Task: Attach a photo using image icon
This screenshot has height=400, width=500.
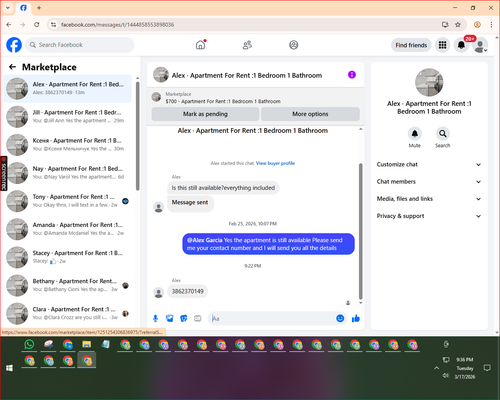Action: point(170,319)
